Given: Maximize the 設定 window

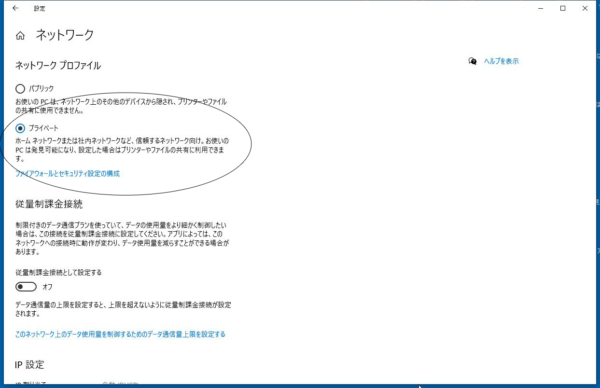Looking at the screenshot, I should pyautogui.click(x=562, y=8).
